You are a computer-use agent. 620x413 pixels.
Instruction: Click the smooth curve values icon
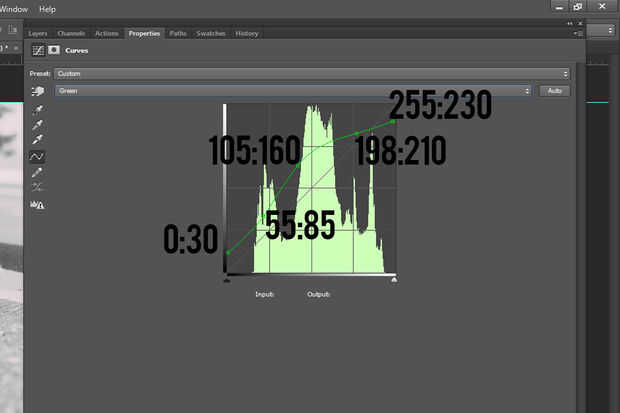click(x=37, y=187)
